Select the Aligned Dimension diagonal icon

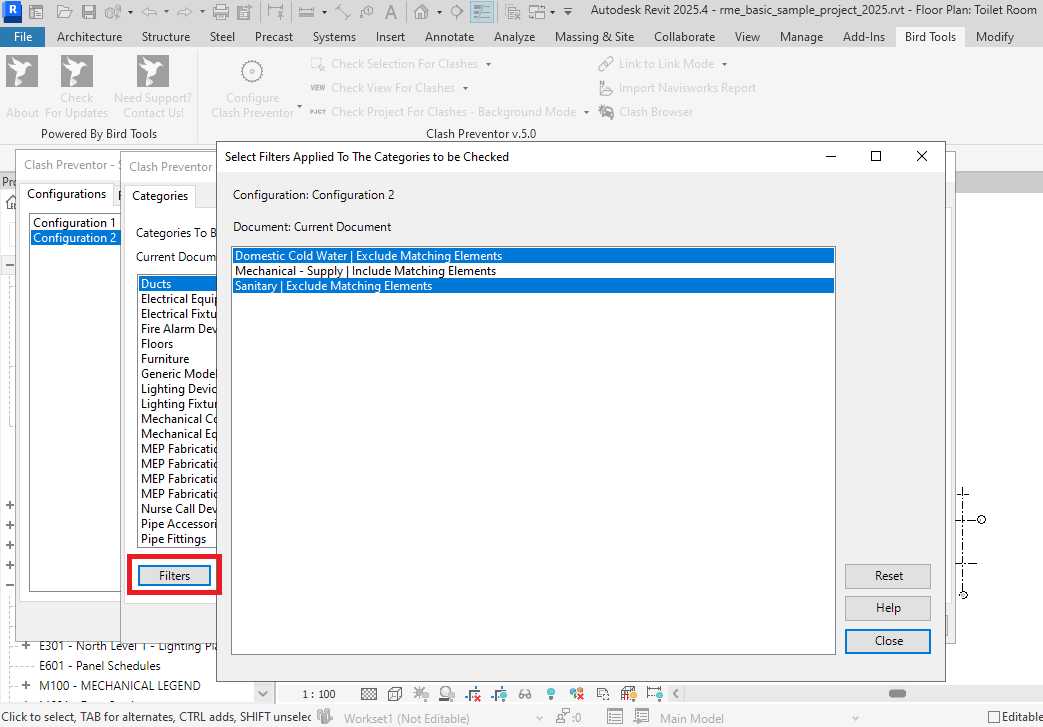click(342, 11)
